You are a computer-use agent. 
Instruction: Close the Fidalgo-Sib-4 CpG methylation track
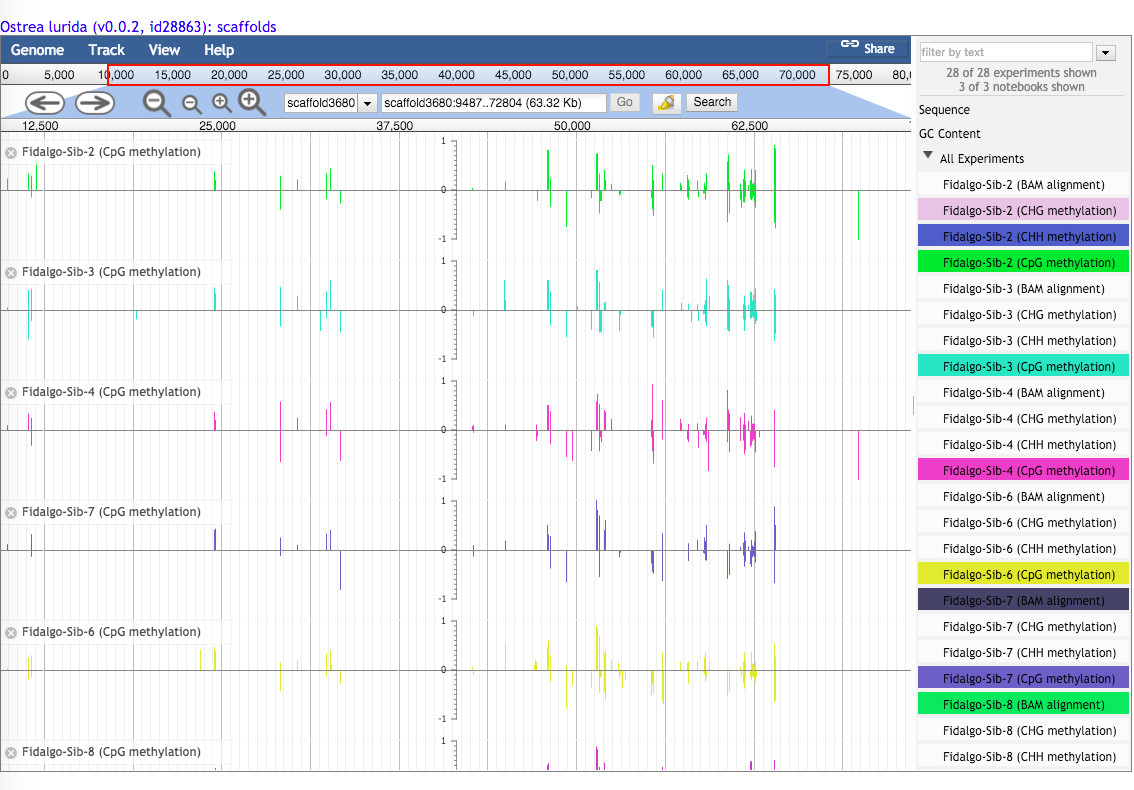pyautogui.click(x=11, y=393)
